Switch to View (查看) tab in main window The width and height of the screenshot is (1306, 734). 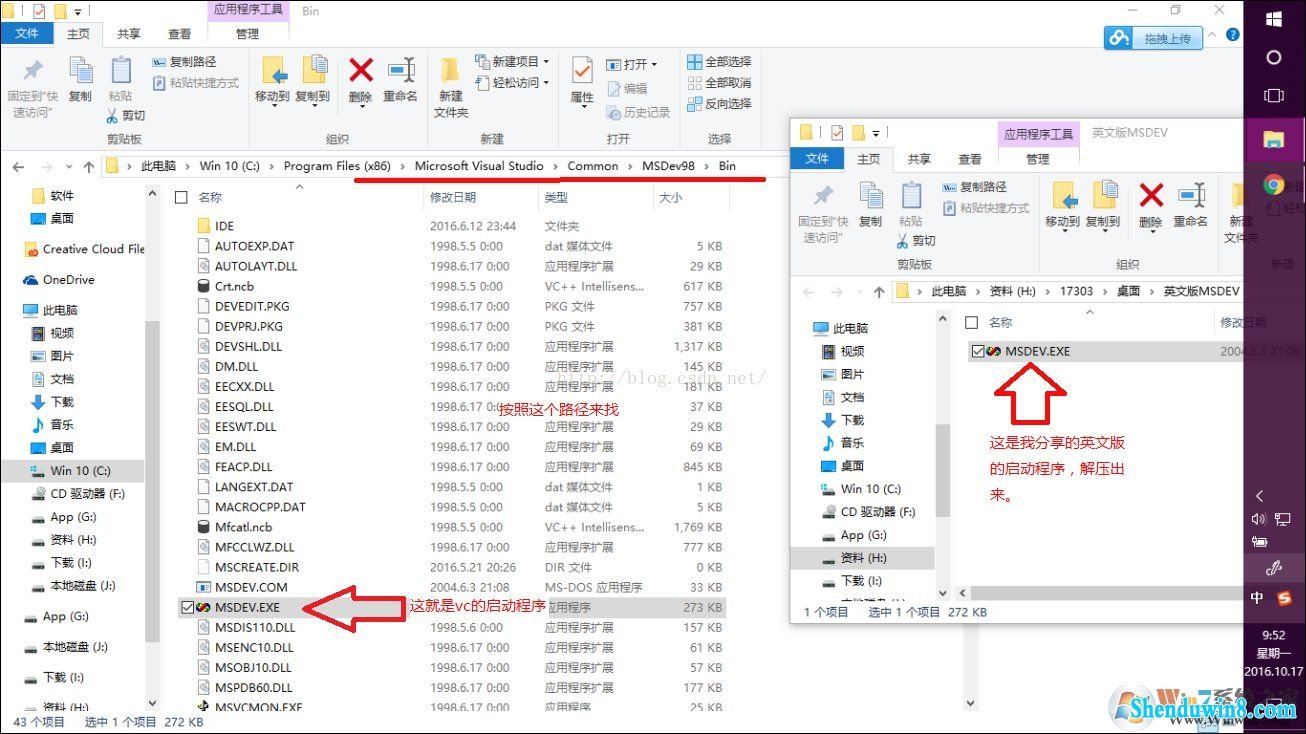(180, 33)
